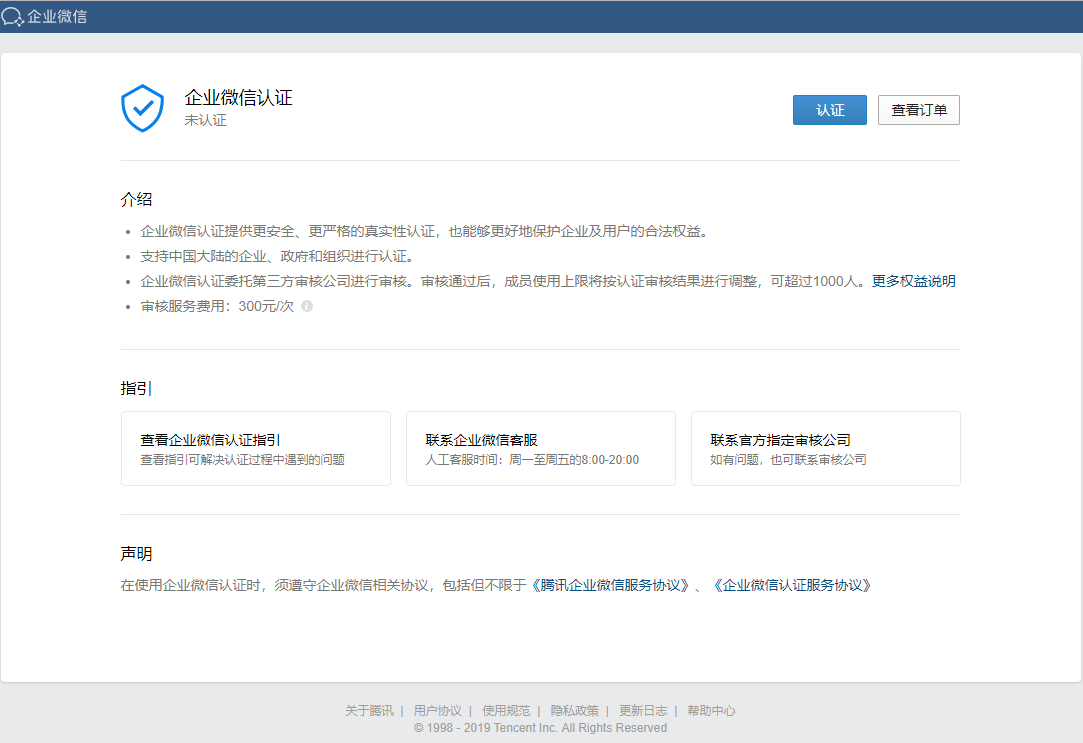Click the 企业微信 speech bubble logo icon

[x=14, y=16]
